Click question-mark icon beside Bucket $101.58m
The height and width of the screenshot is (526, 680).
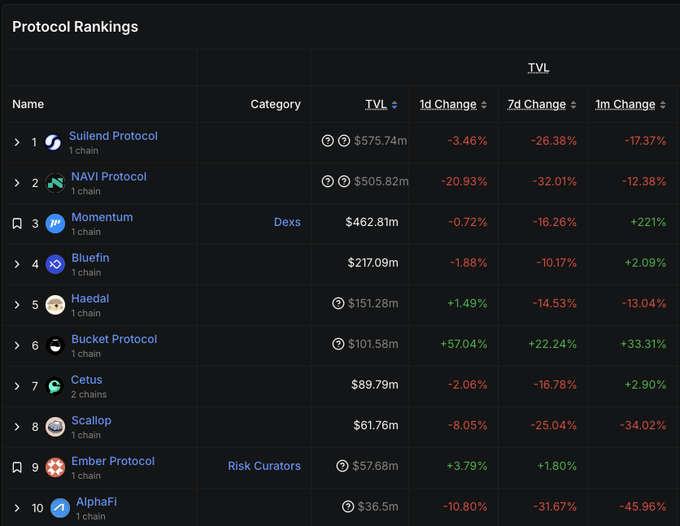[338, 344]
